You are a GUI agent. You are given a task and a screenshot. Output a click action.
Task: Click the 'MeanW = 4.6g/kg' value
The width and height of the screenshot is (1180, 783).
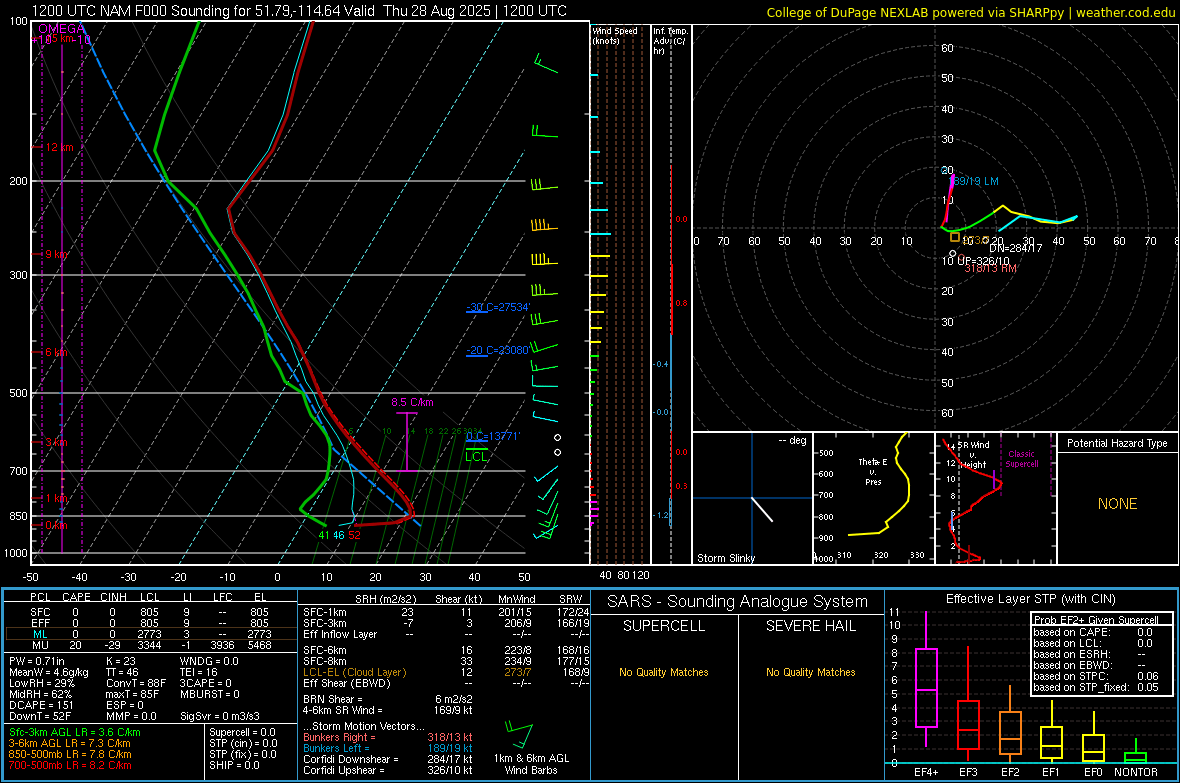coord(48,672)
